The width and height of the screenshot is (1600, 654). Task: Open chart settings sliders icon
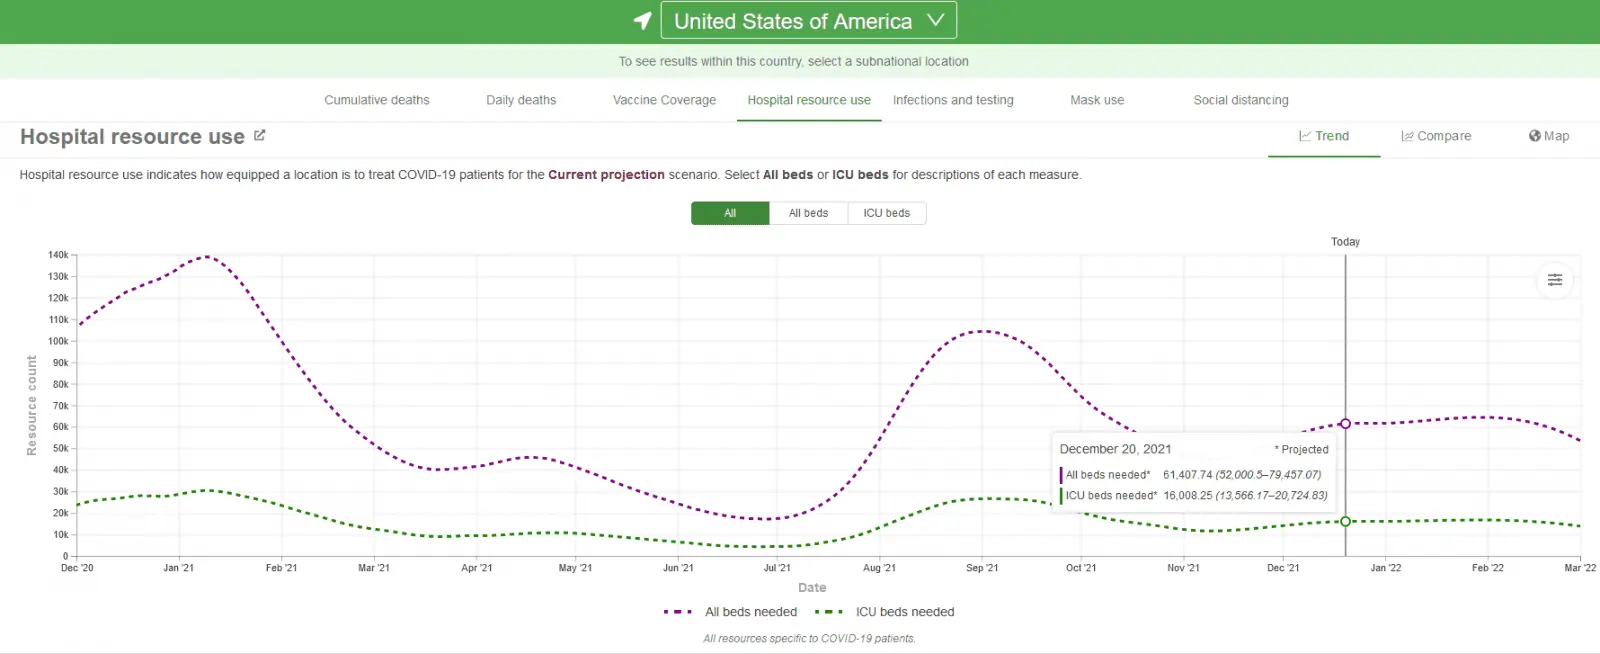point(1555,280)
